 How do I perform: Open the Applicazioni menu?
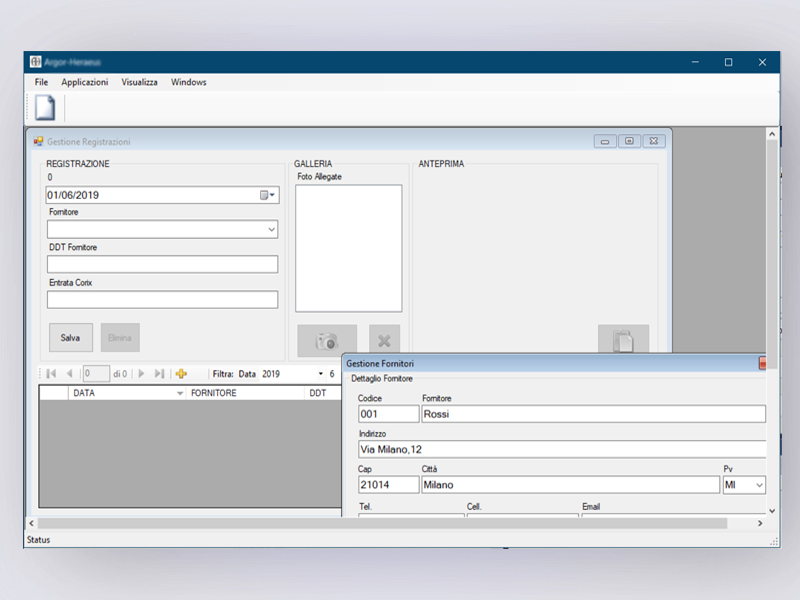(85, 82)
